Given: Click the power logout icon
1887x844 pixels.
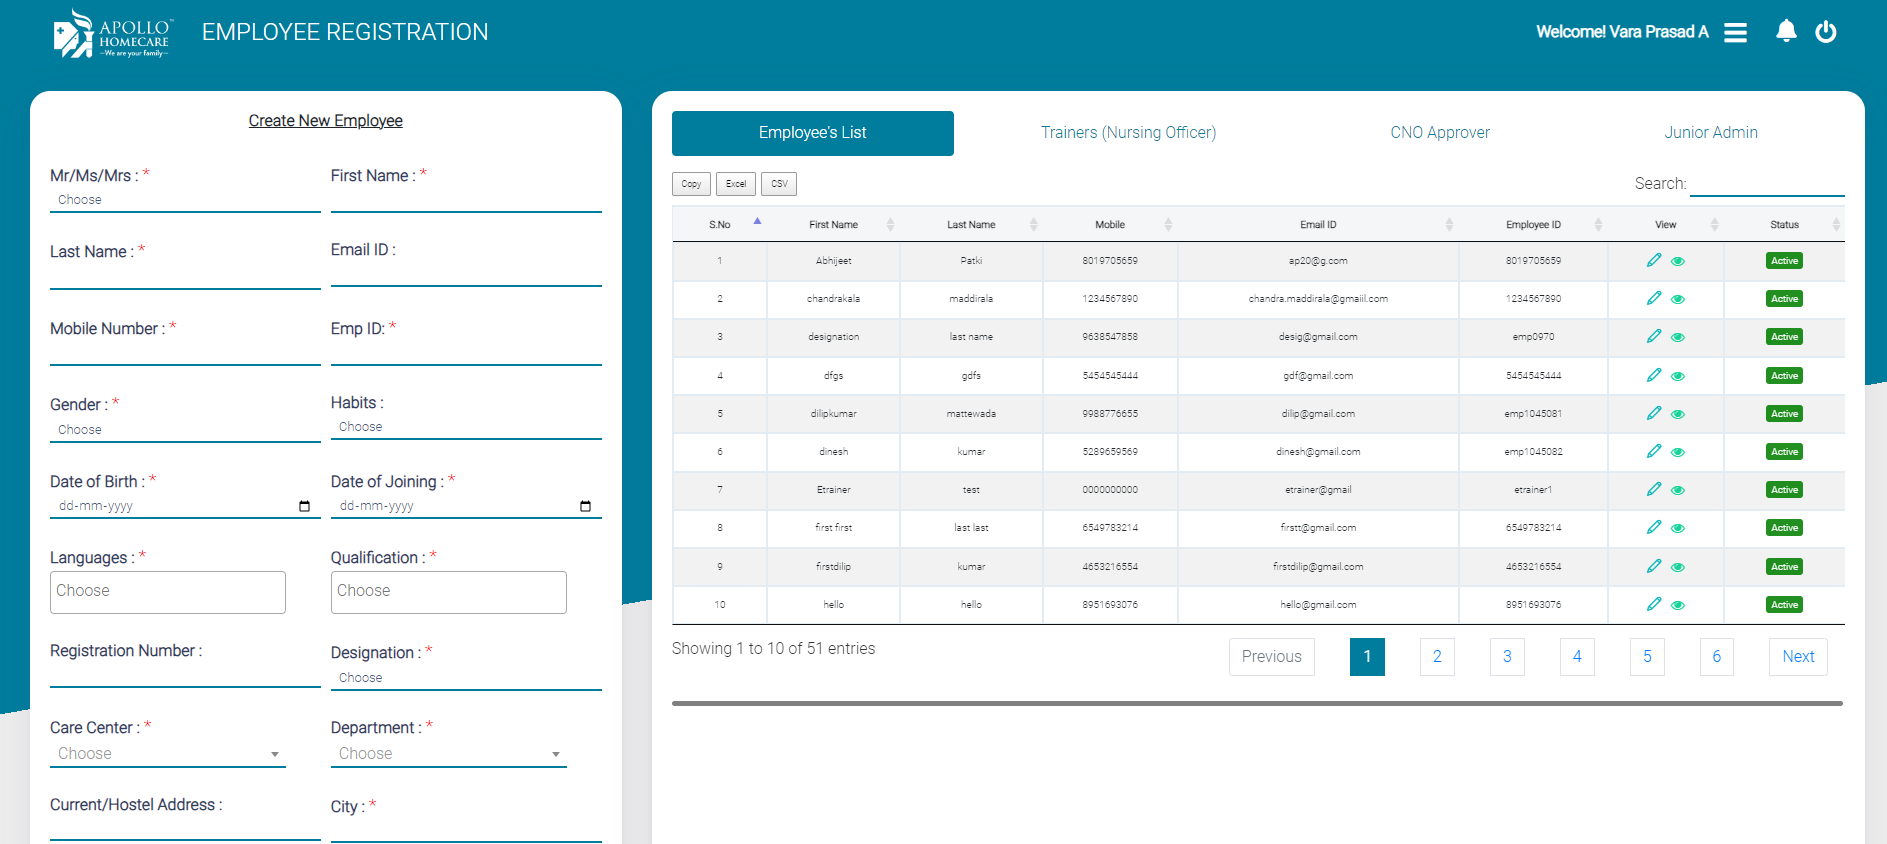Looking at the screenshot, I should click(1826, 32).
